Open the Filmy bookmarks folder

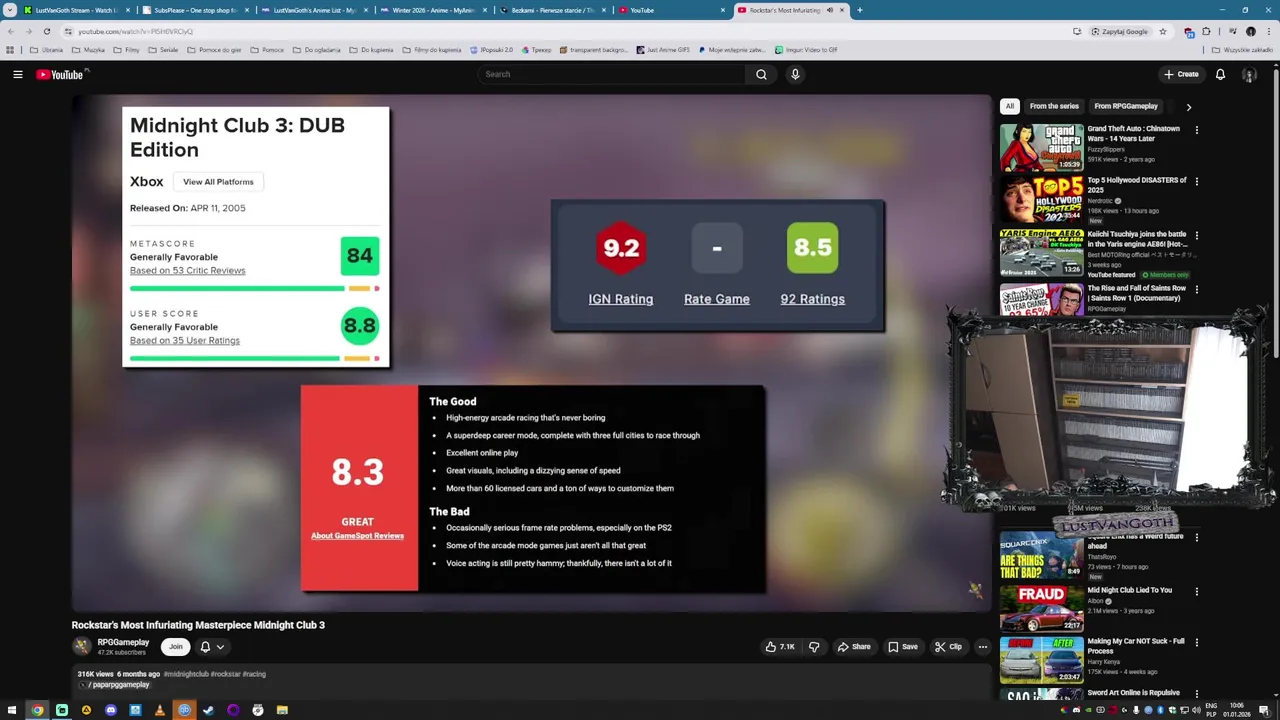[x=127, y=49]
